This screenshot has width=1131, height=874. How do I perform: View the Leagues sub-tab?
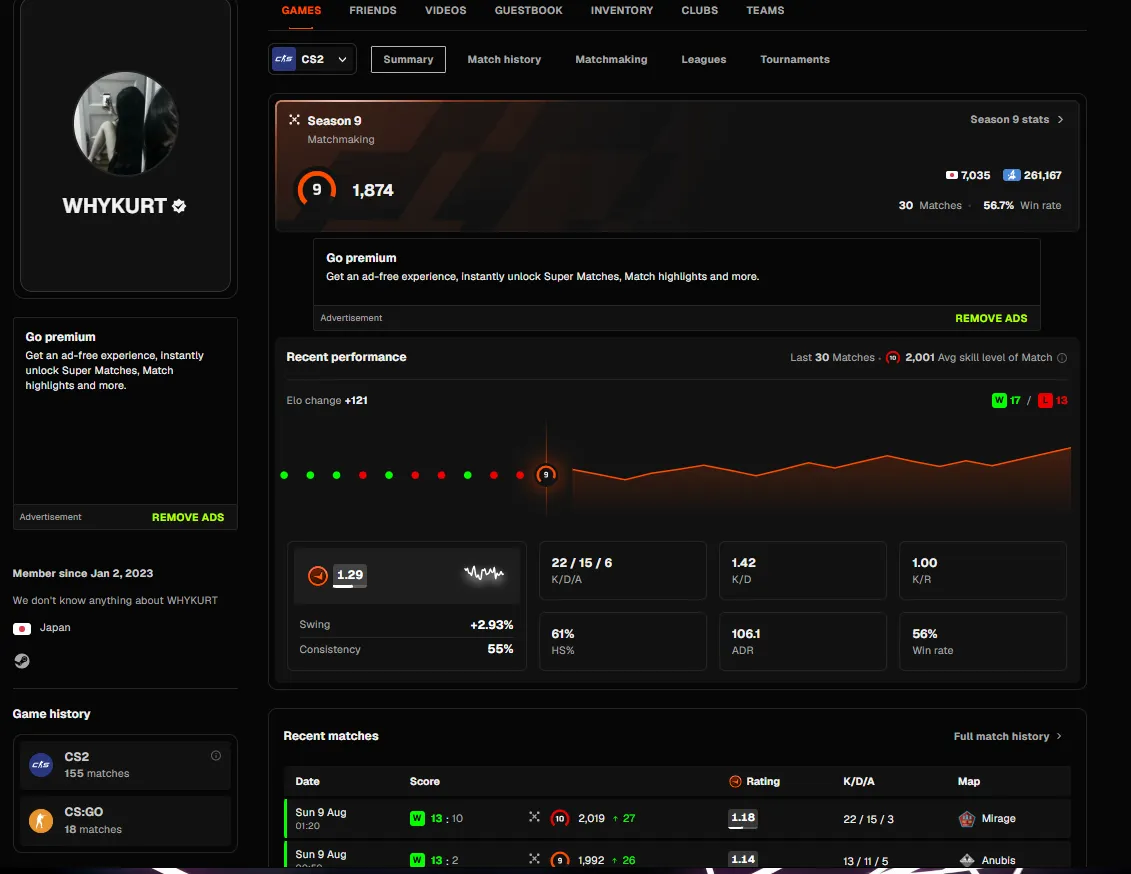pos(704,59)
